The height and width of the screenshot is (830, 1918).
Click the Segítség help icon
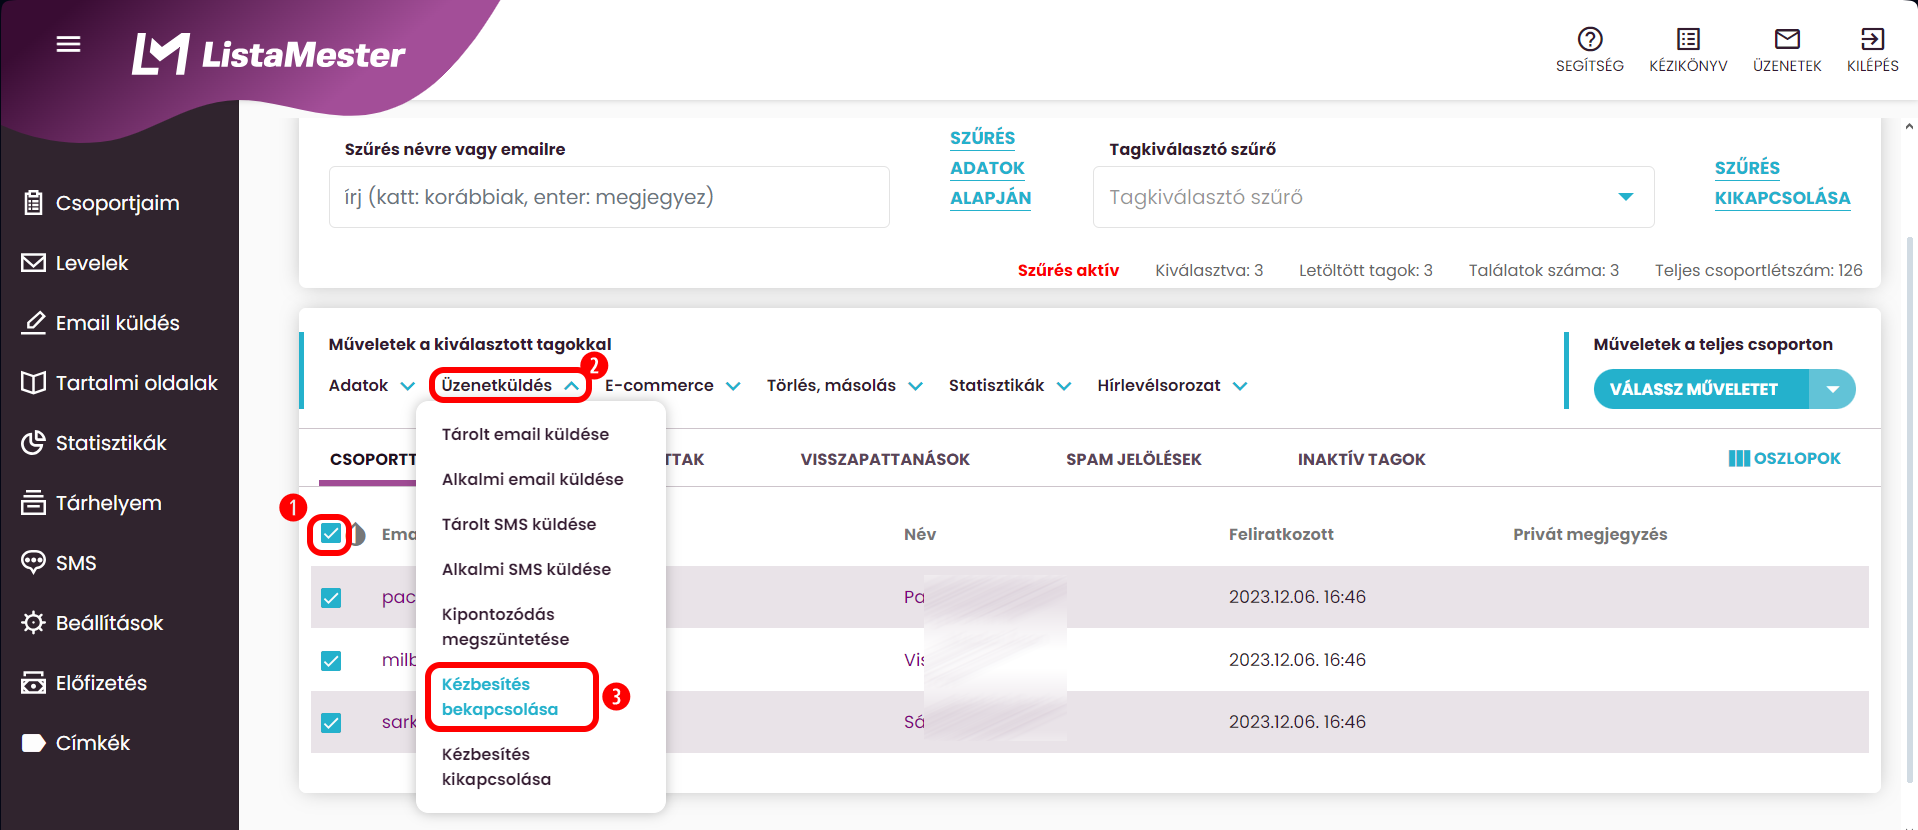click(x=1589, y=40)
